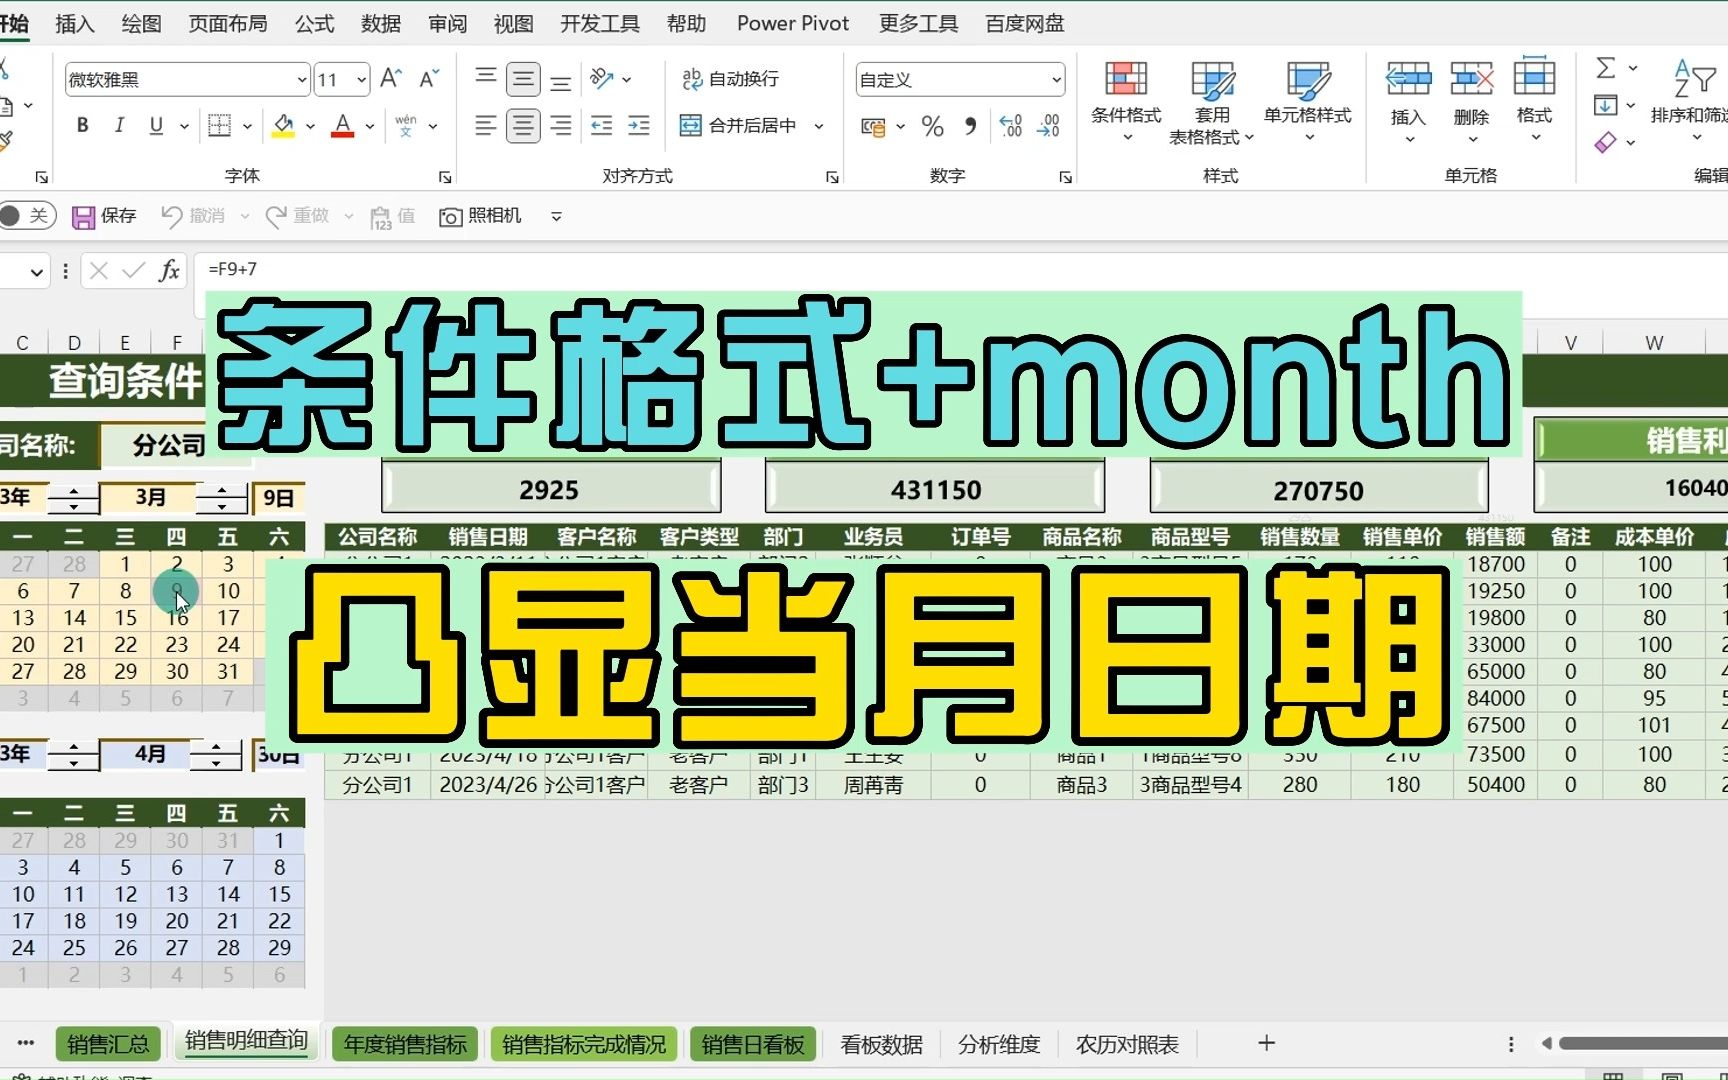The width and height of the screenshot is (1728, 1080).
Task: Click the accounting number format icon
Action: coord(873,127)
